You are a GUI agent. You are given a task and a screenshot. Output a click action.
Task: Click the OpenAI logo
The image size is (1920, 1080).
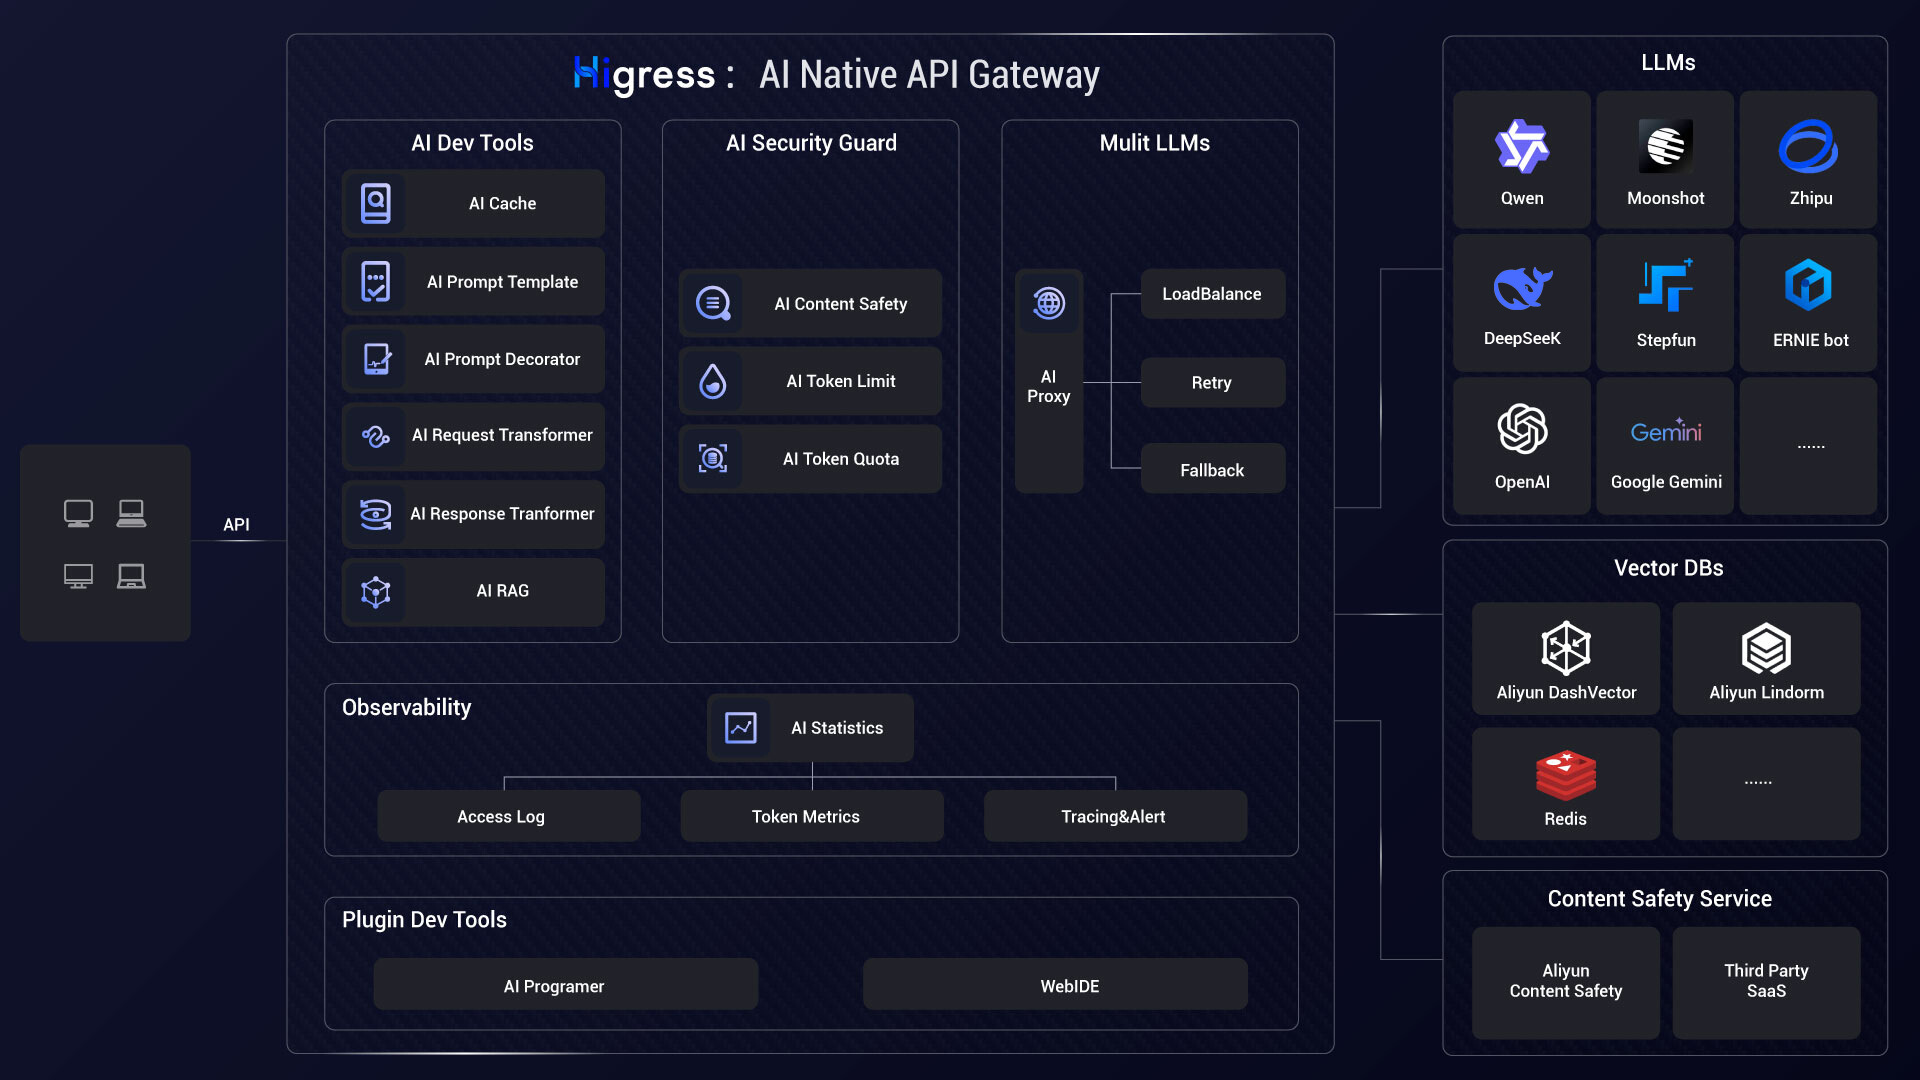tap(1521, 429)
